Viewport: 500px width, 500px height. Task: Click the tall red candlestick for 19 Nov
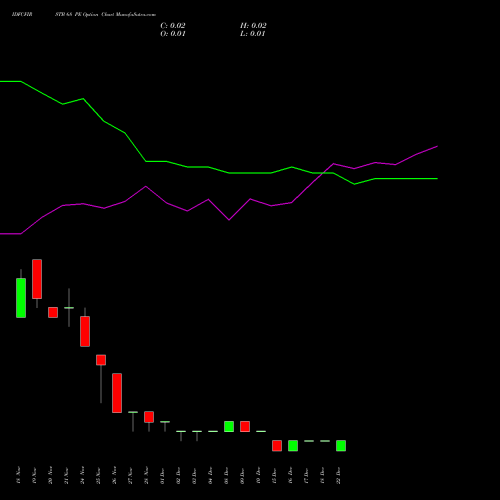point(37,279)
